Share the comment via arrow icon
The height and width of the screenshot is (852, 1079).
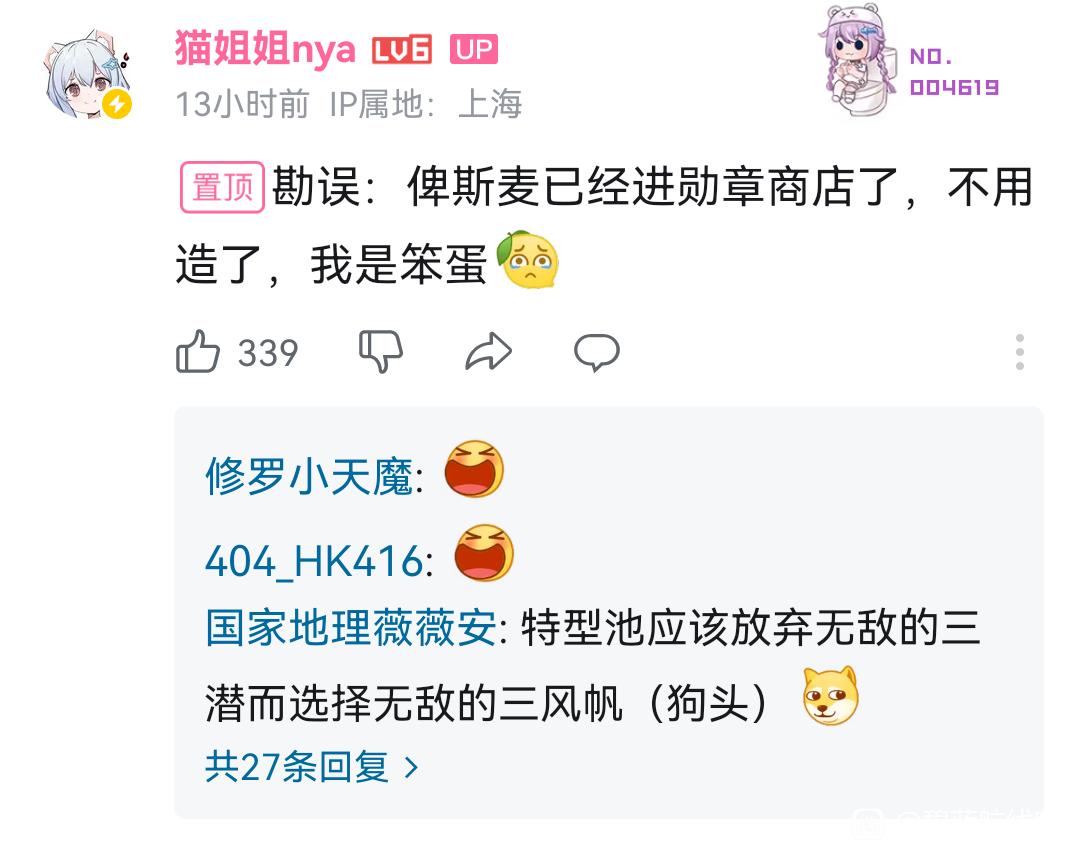point(489,352)
